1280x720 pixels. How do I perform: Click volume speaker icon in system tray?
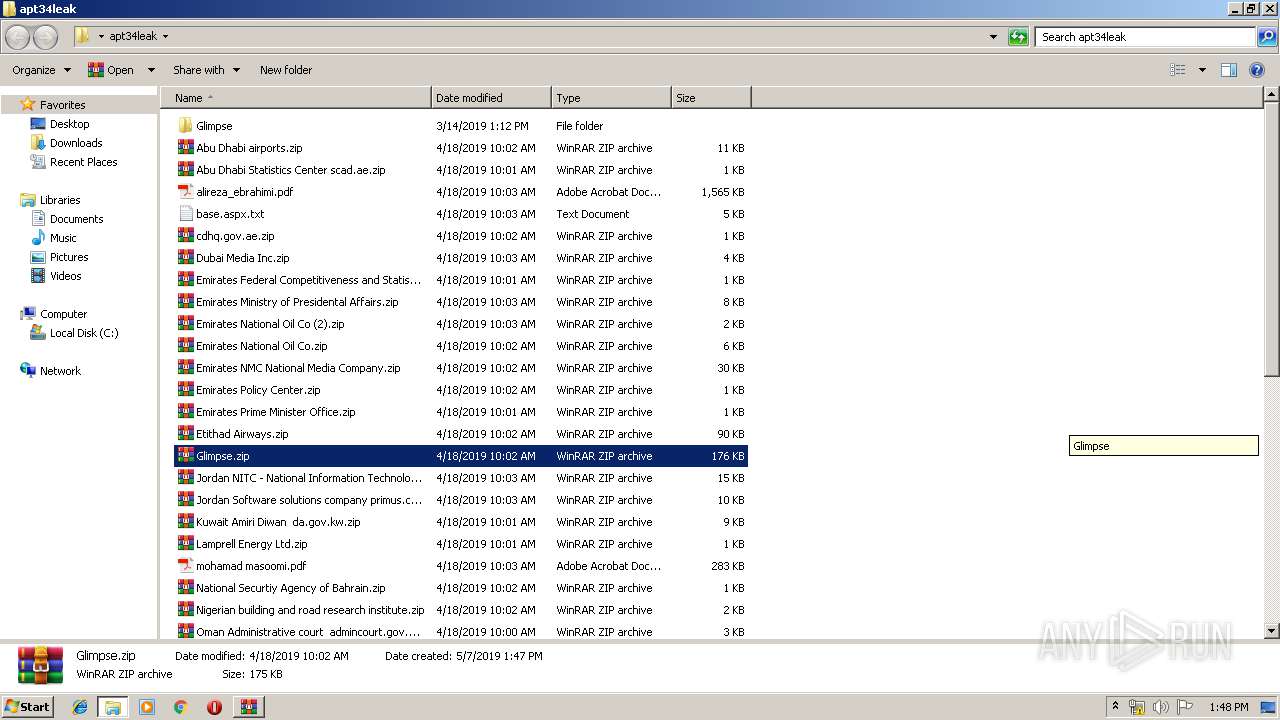point(1161,707)
